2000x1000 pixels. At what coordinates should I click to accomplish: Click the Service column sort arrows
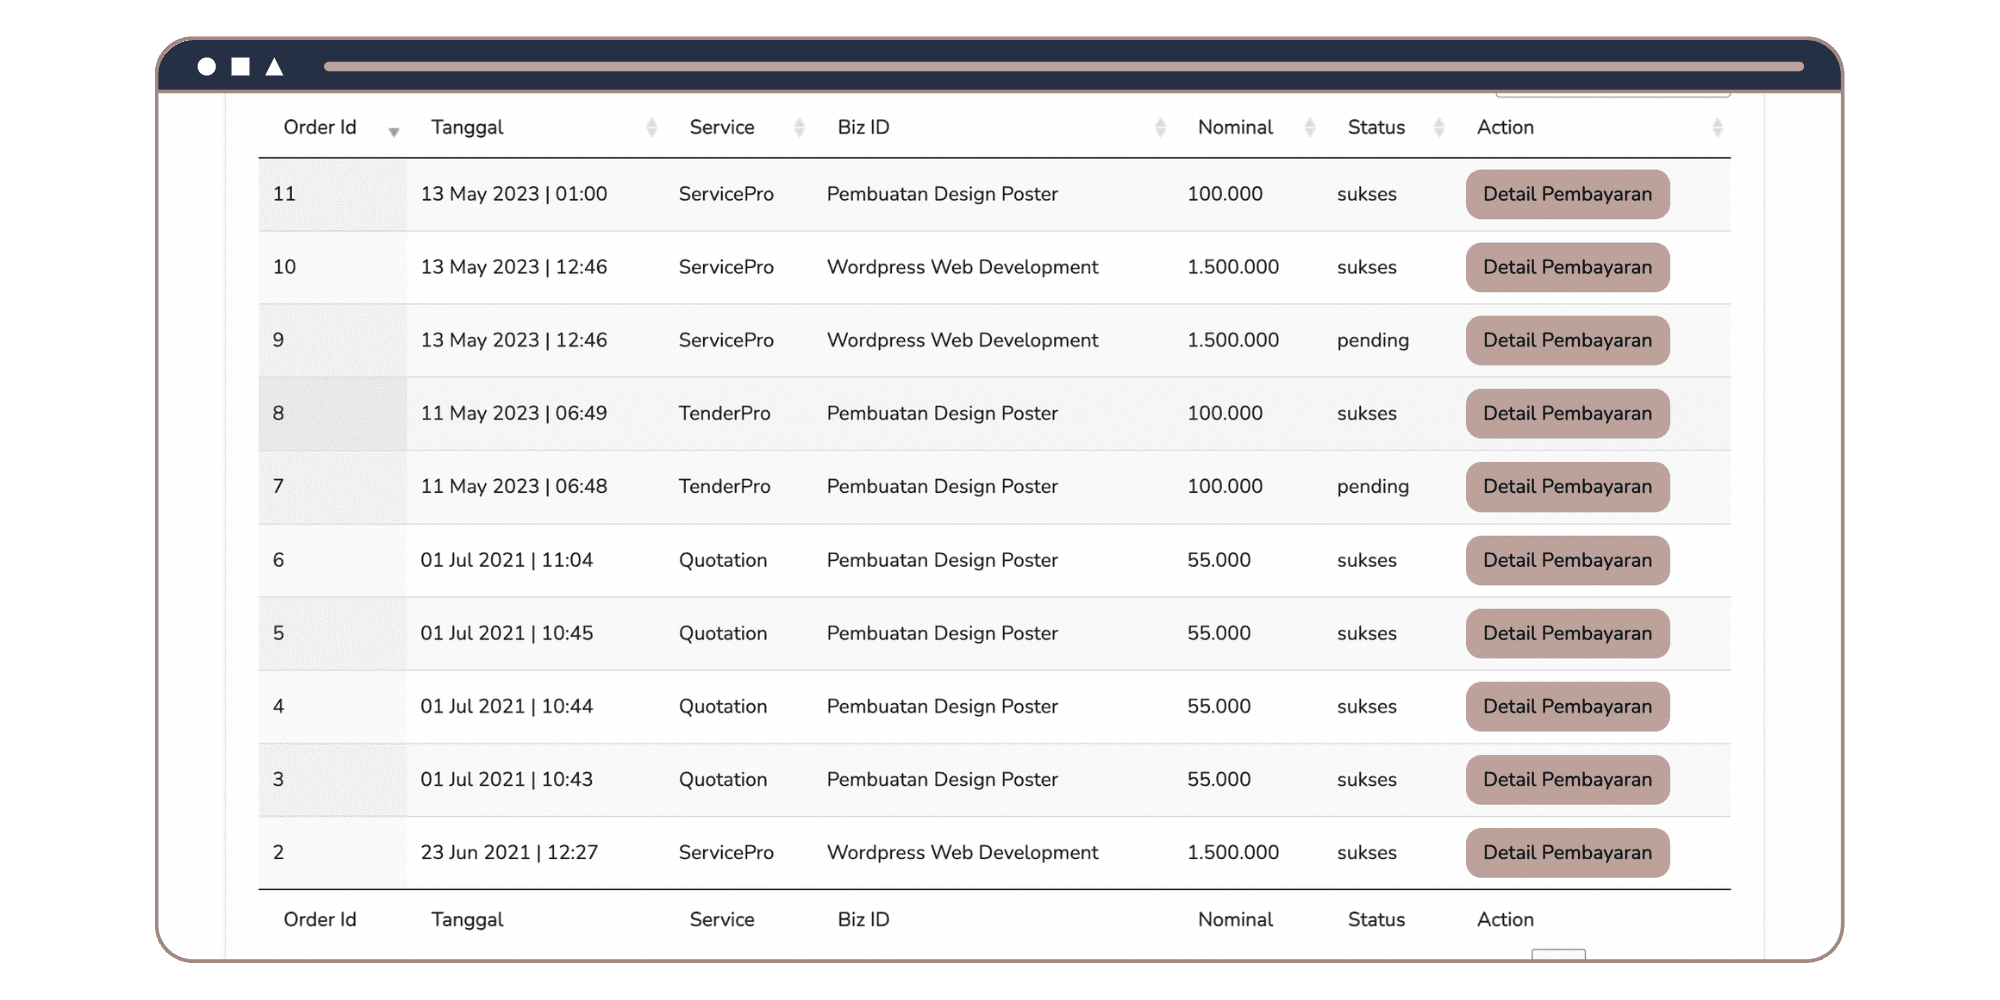pos(799,128)
